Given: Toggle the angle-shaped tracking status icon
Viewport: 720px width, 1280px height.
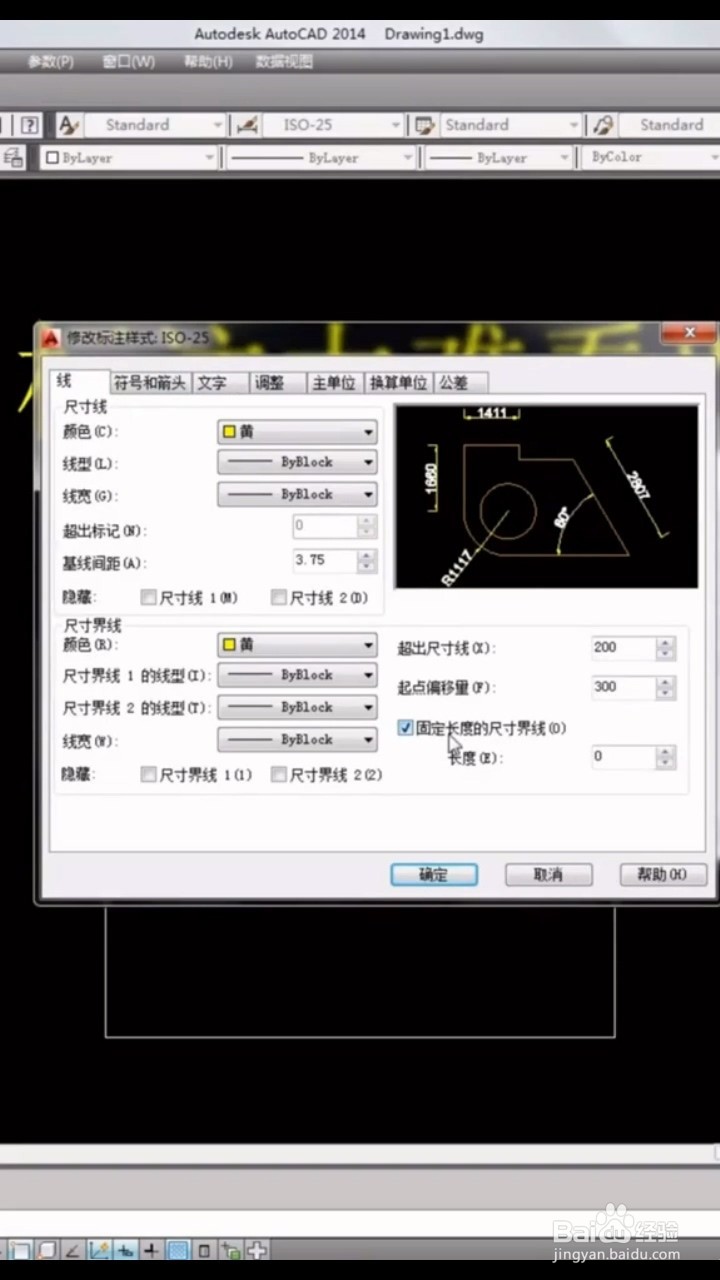Looking at the screenshot, I should 73,1250.
